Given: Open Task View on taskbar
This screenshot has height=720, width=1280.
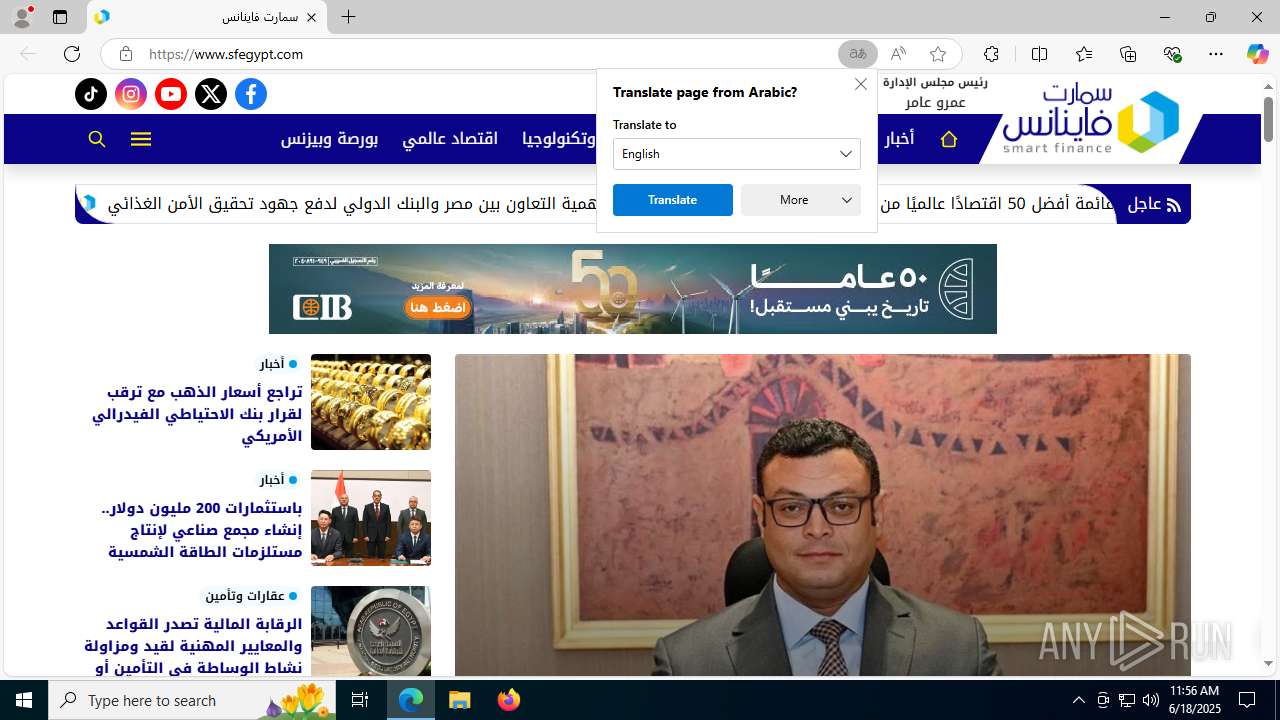Looking at the screenshot, I should tap(360, 700).
